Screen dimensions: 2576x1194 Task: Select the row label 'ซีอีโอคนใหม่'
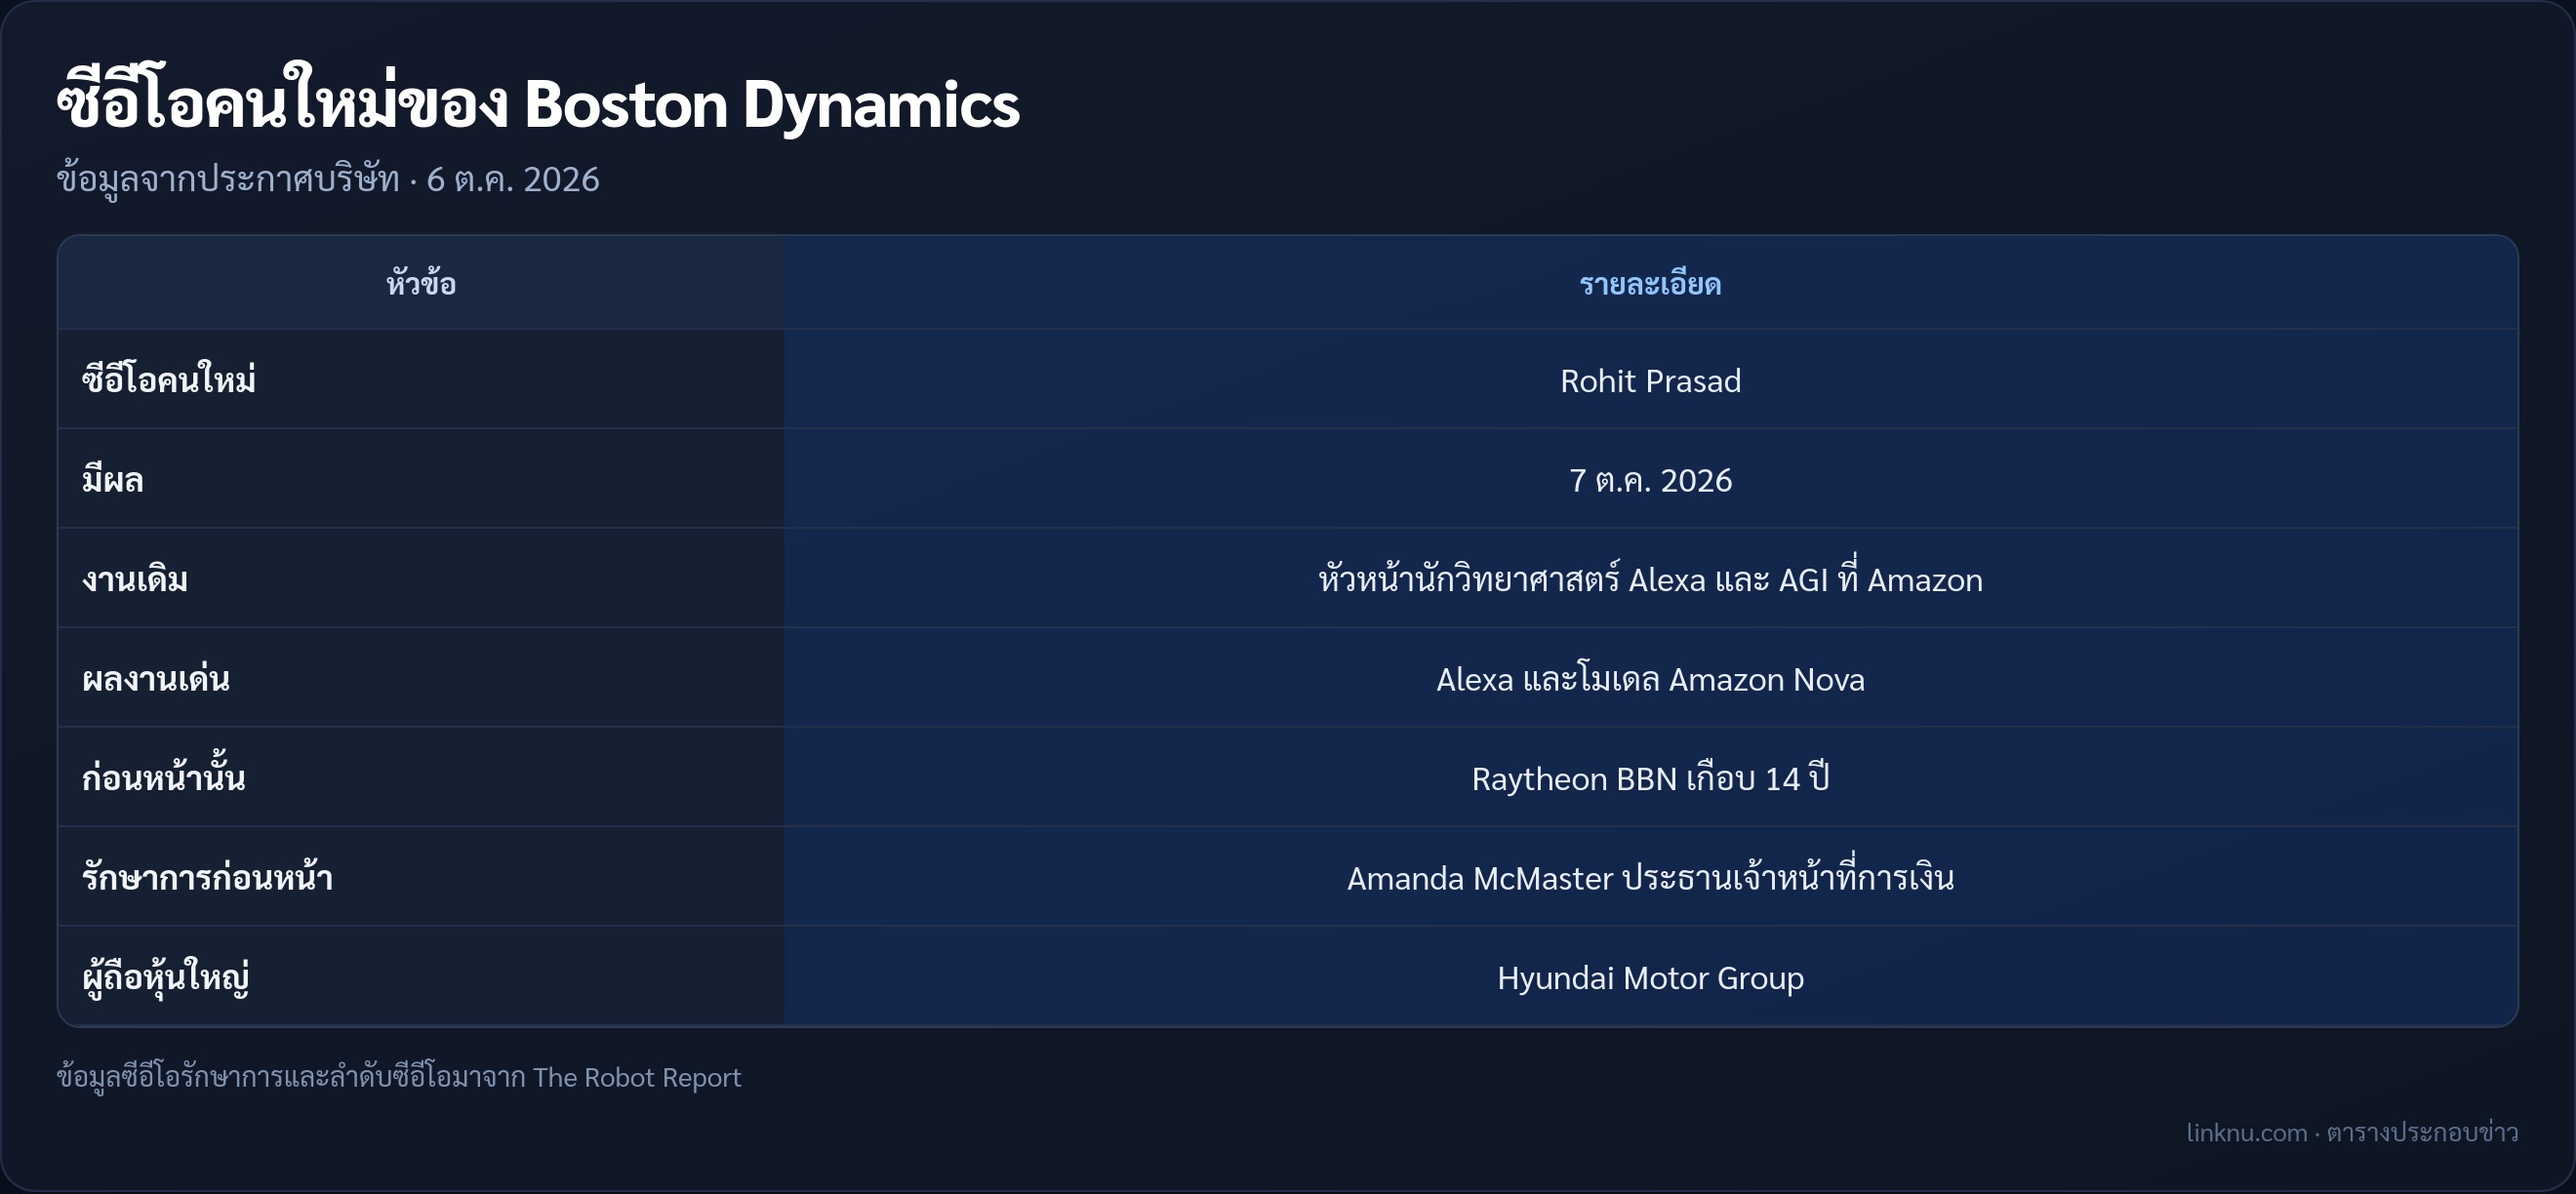click(169, 380)
